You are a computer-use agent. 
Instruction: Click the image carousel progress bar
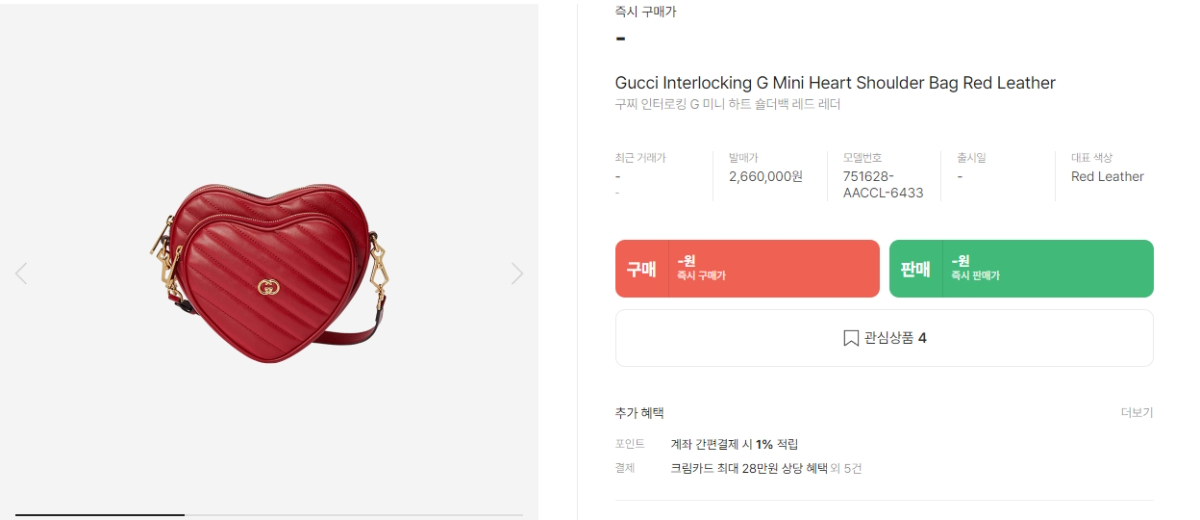[x=269, y=515]
